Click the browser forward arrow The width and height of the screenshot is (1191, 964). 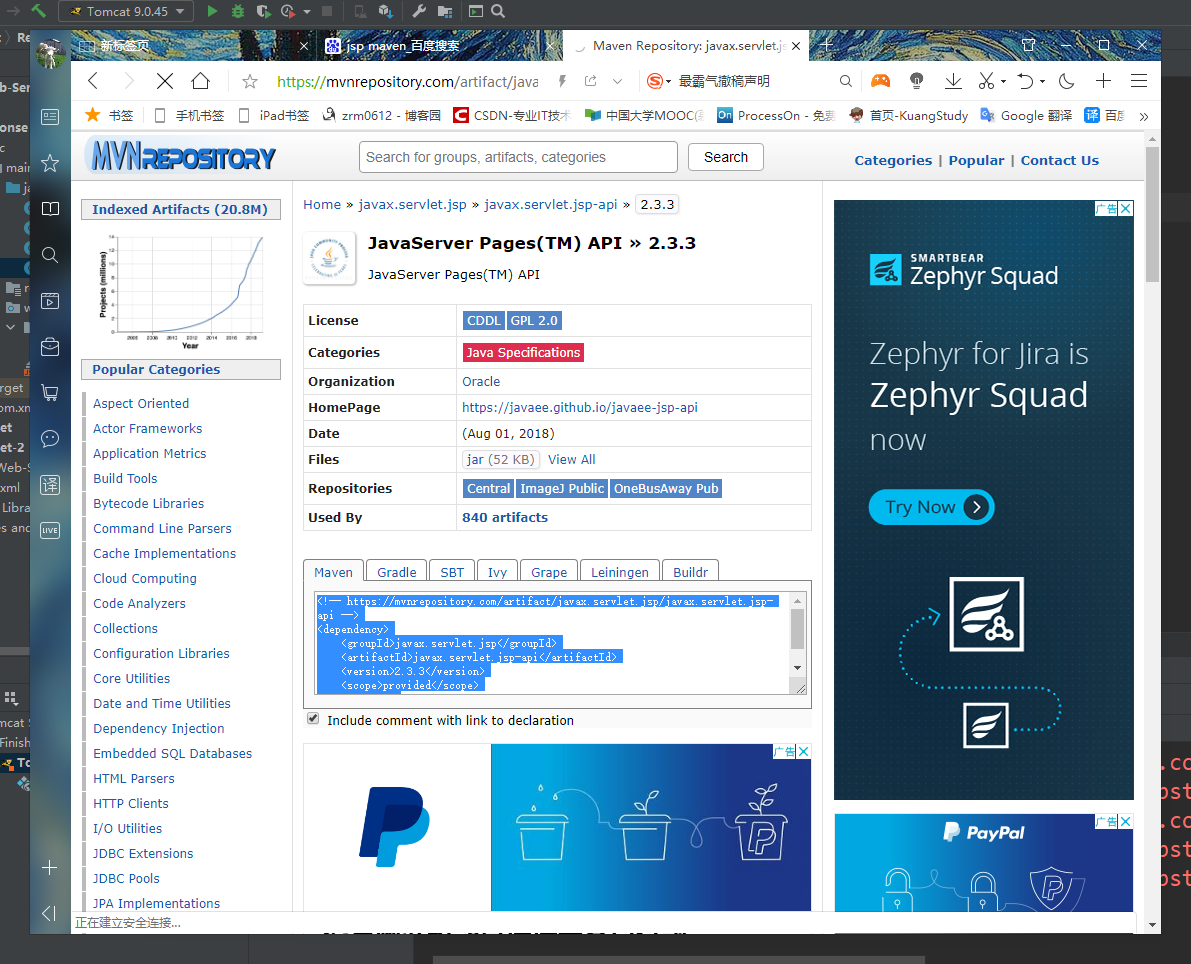point(128,81)
